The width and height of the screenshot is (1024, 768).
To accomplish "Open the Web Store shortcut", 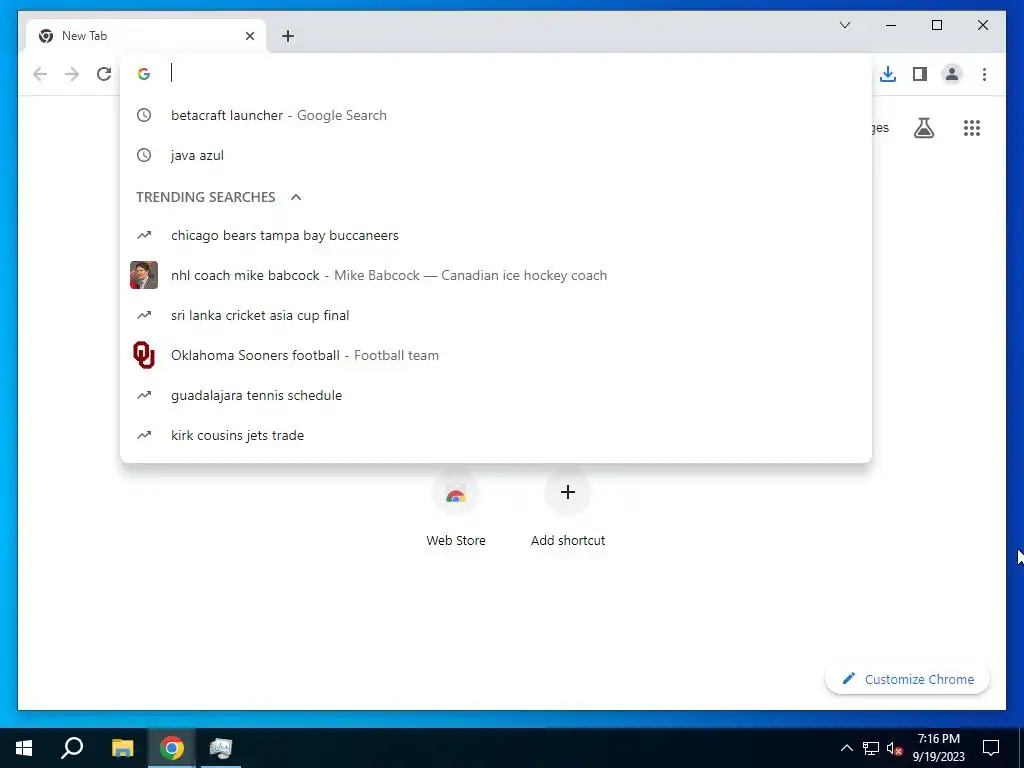I will coord(456,509).
